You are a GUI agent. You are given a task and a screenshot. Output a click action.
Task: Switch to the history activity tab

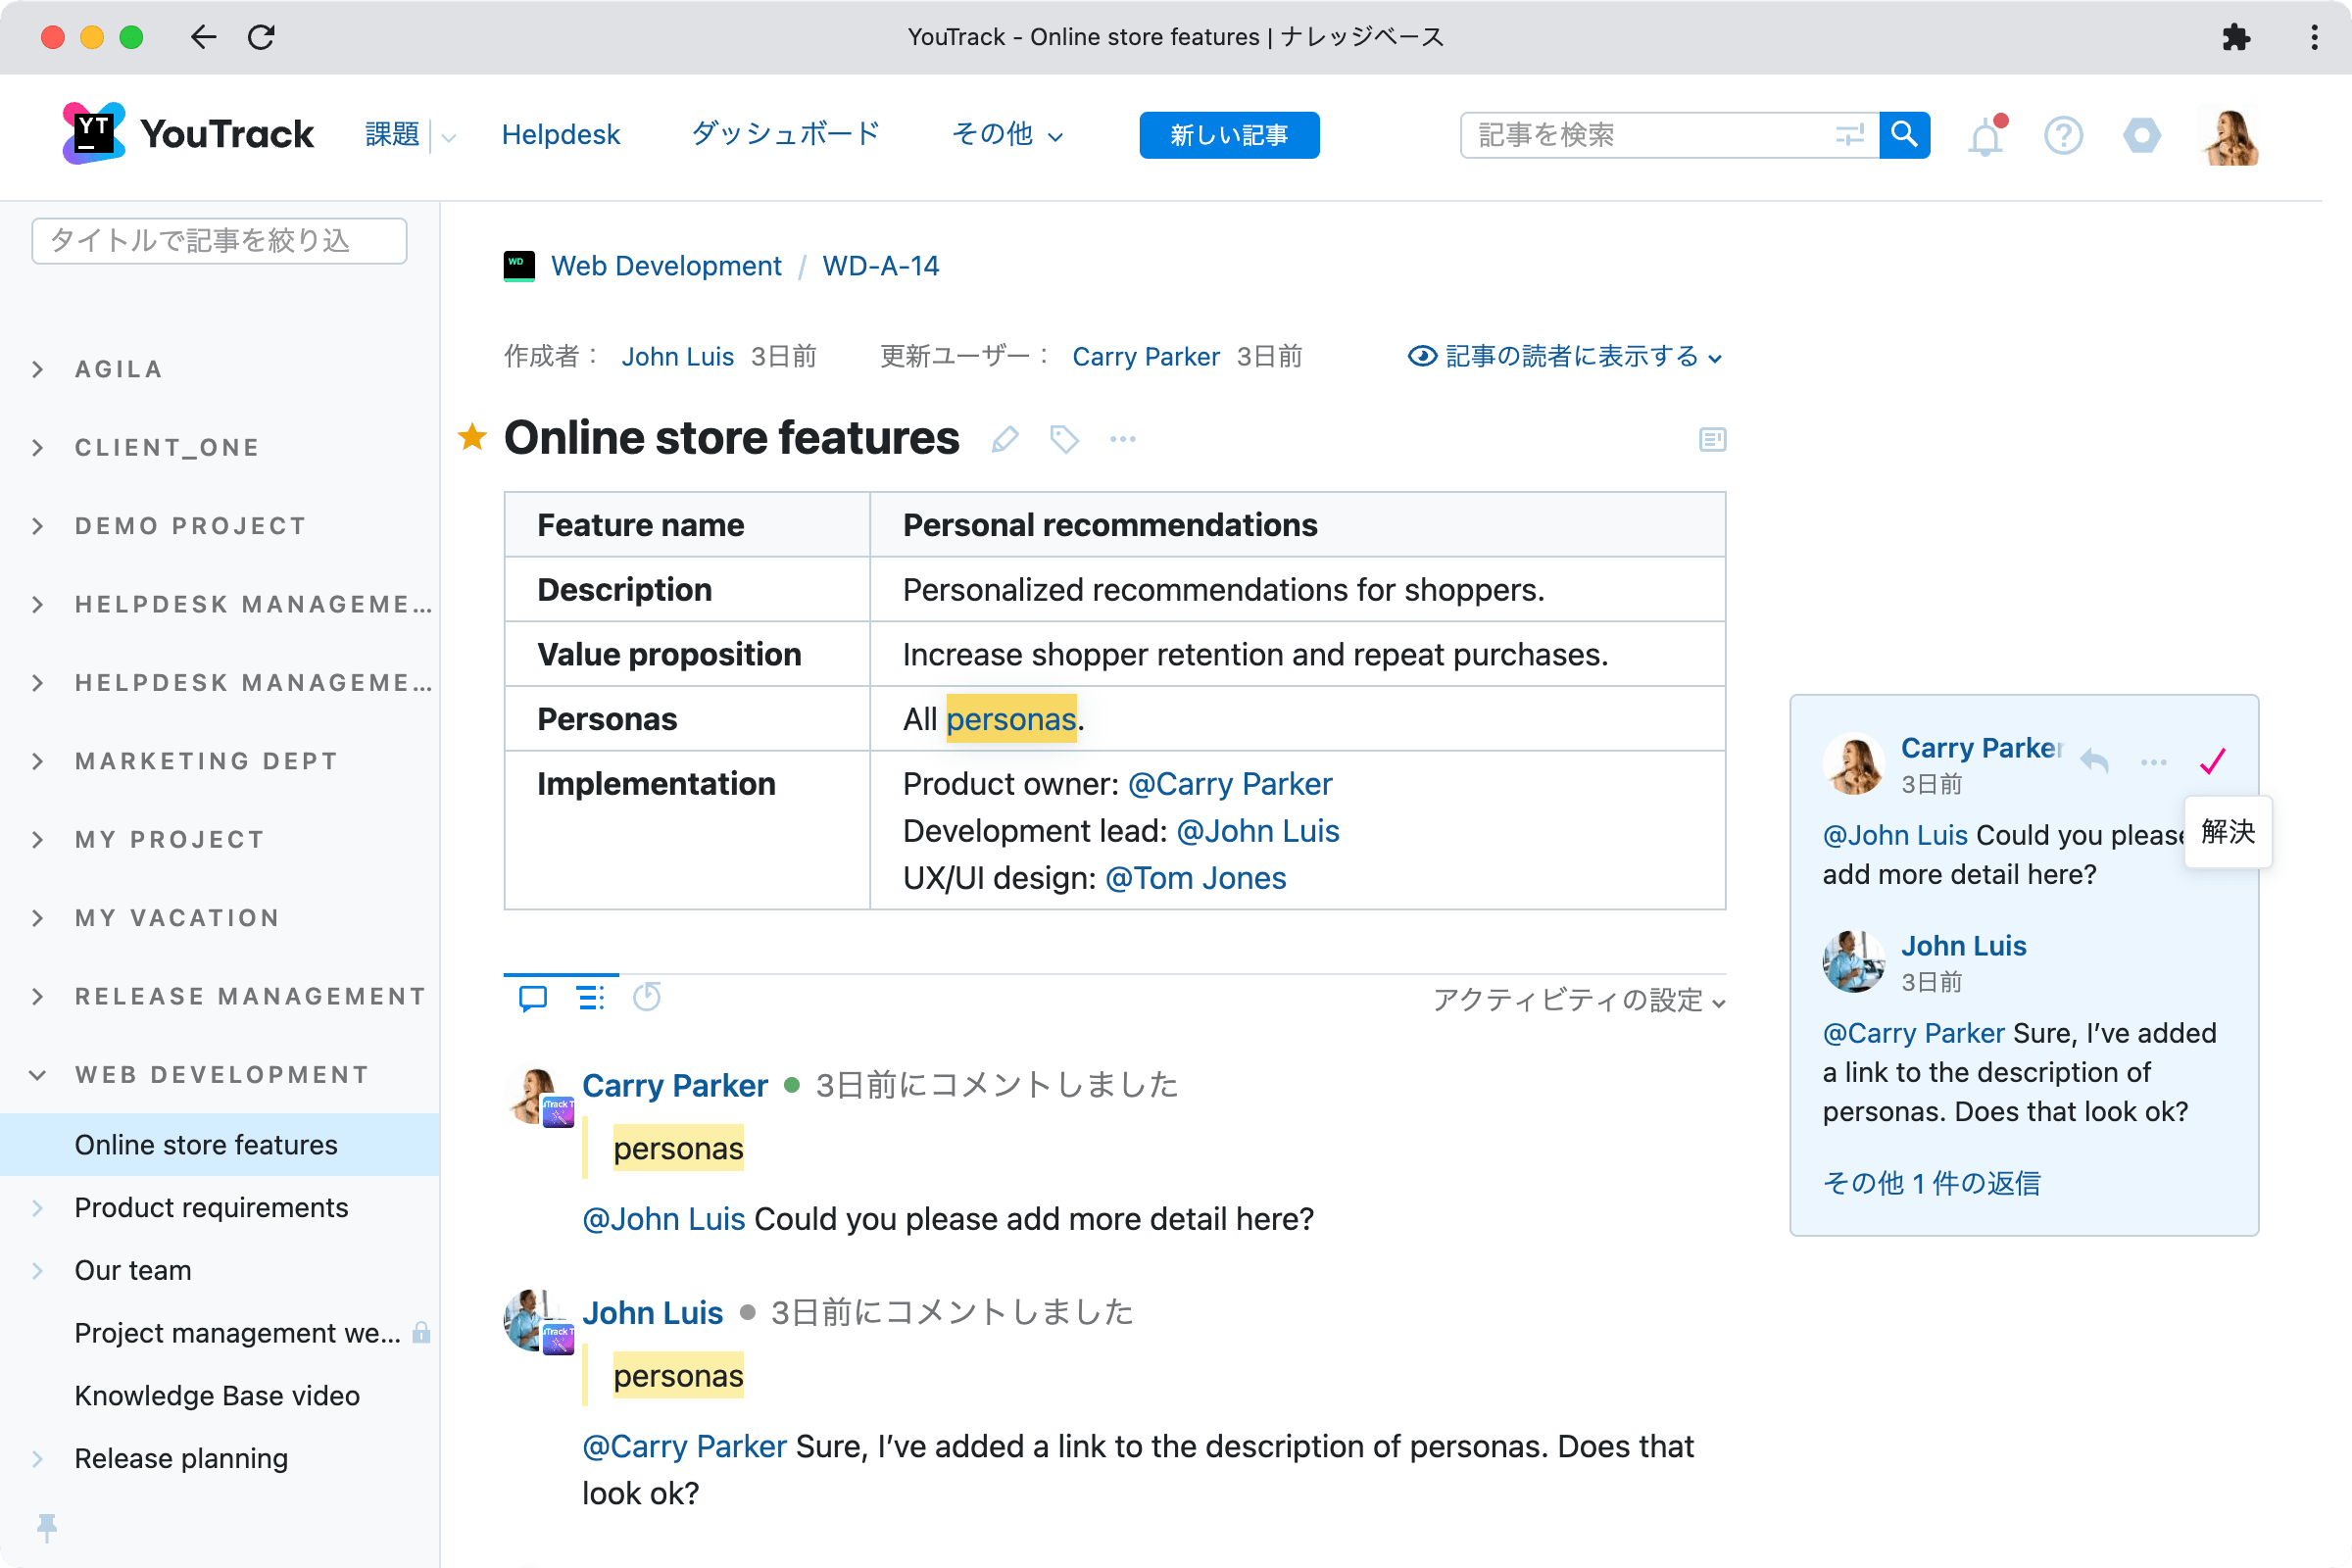click(647, 997)
